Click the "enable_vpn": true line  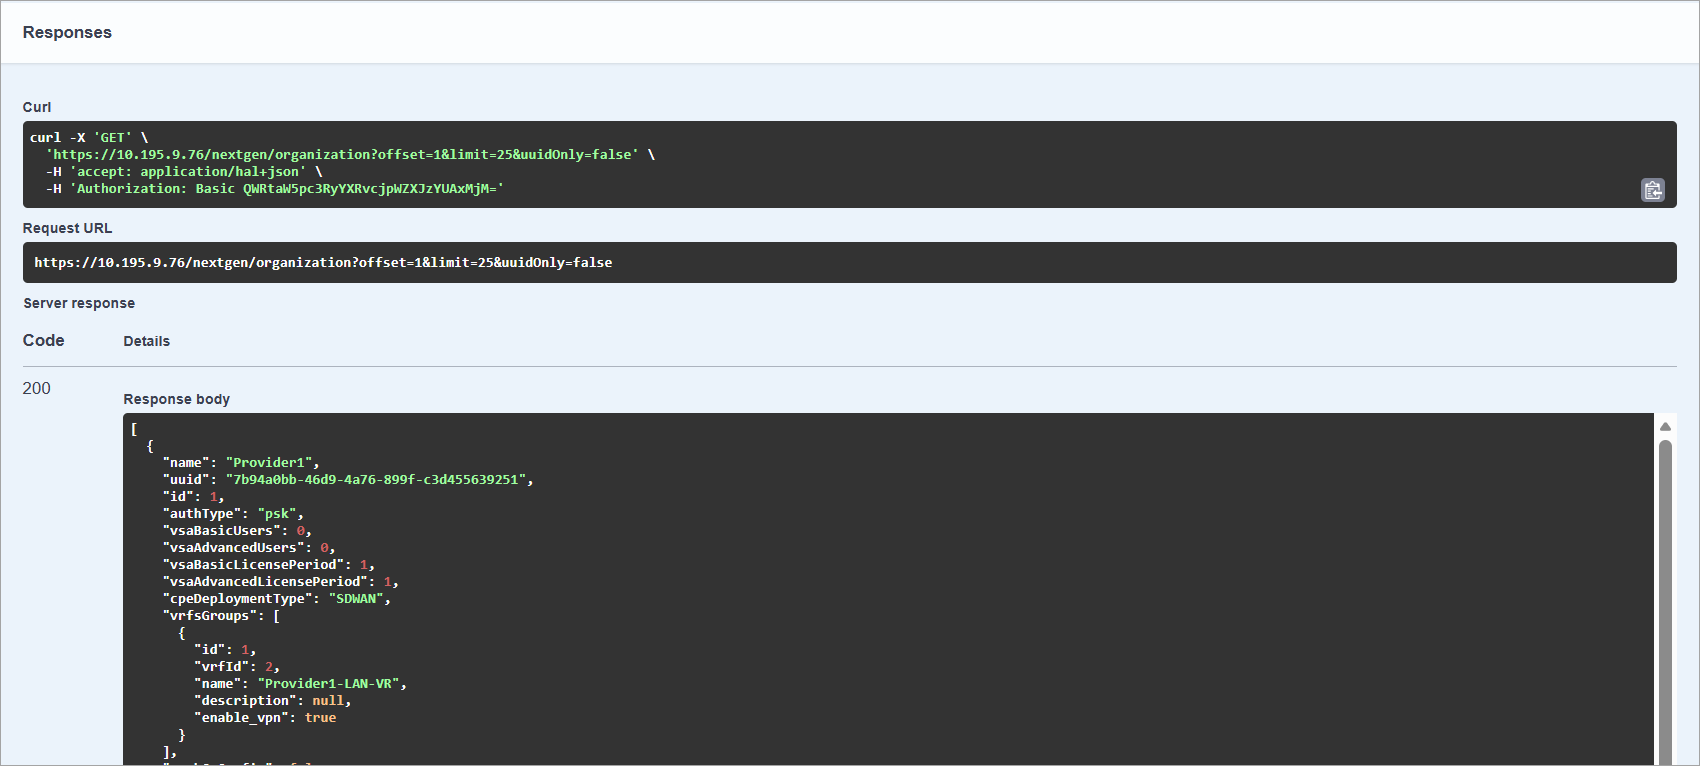[x=265, y=718]
